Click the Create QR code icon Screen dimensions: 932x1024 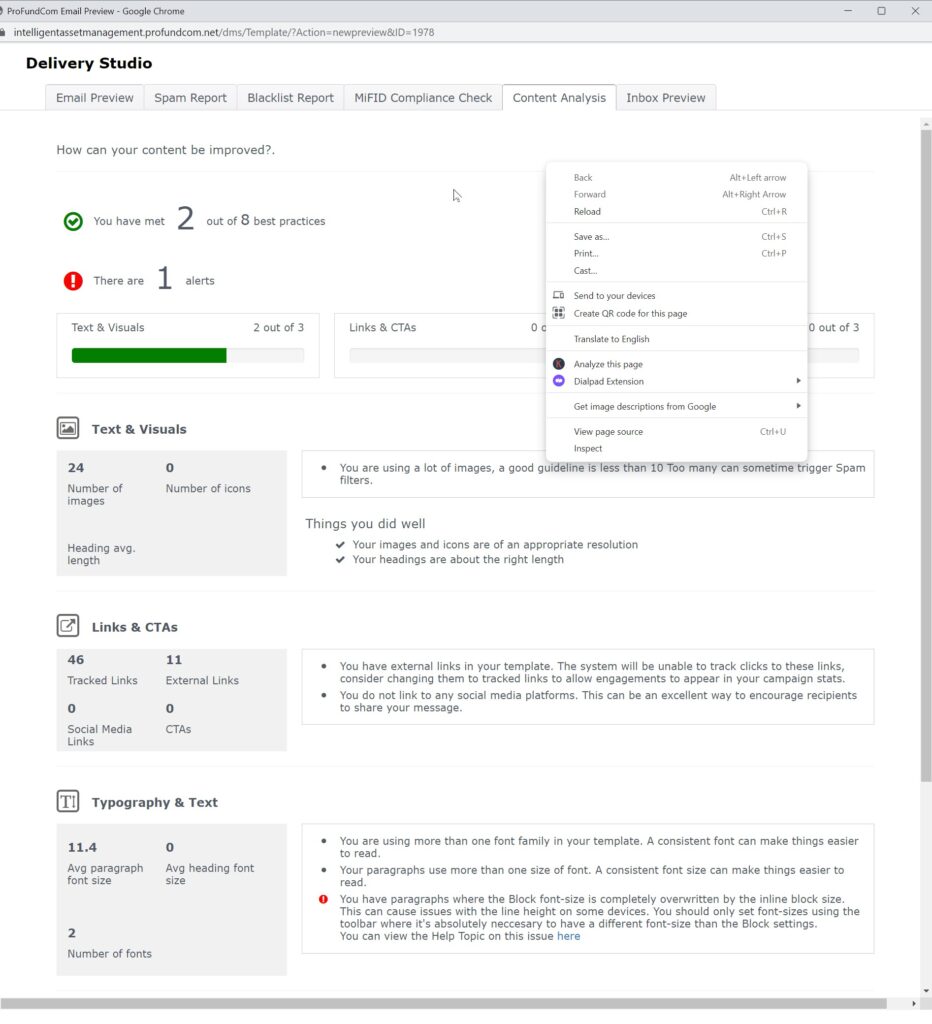tap(559, 313)
